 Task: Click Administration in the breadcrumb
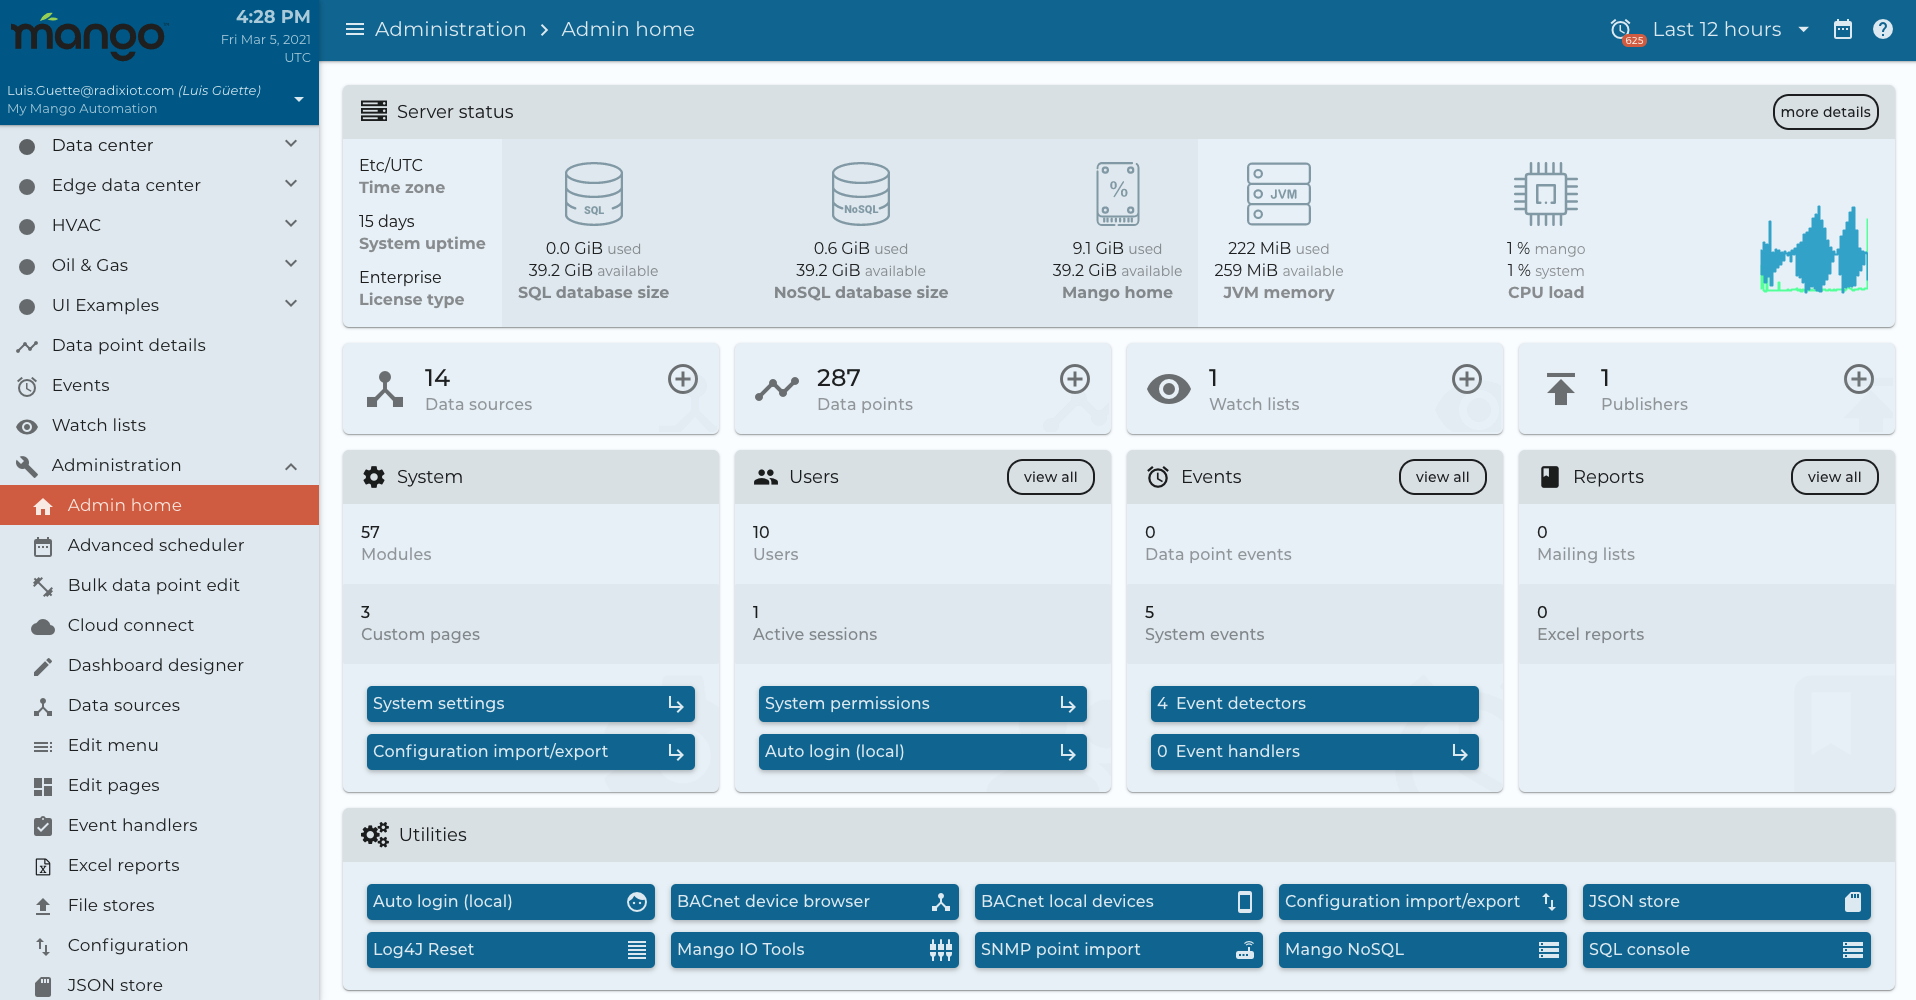[x=450, y=29]
